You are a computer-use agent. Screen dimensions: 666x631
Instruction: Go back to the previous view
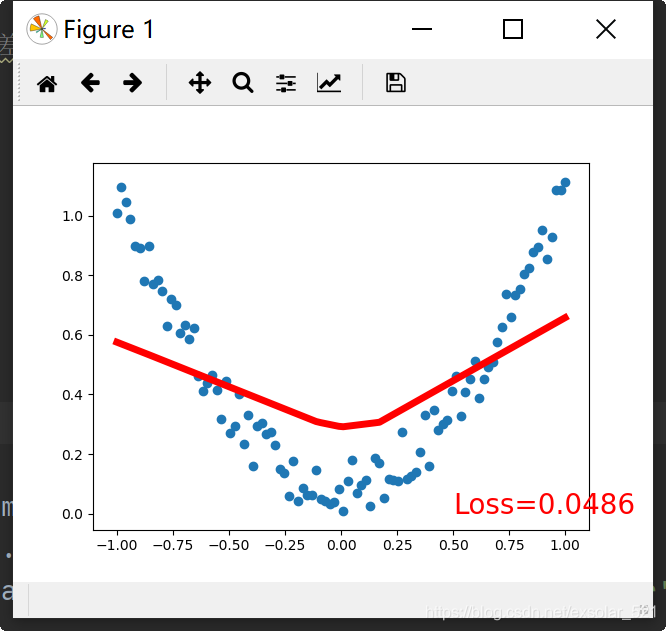point(90,82)
